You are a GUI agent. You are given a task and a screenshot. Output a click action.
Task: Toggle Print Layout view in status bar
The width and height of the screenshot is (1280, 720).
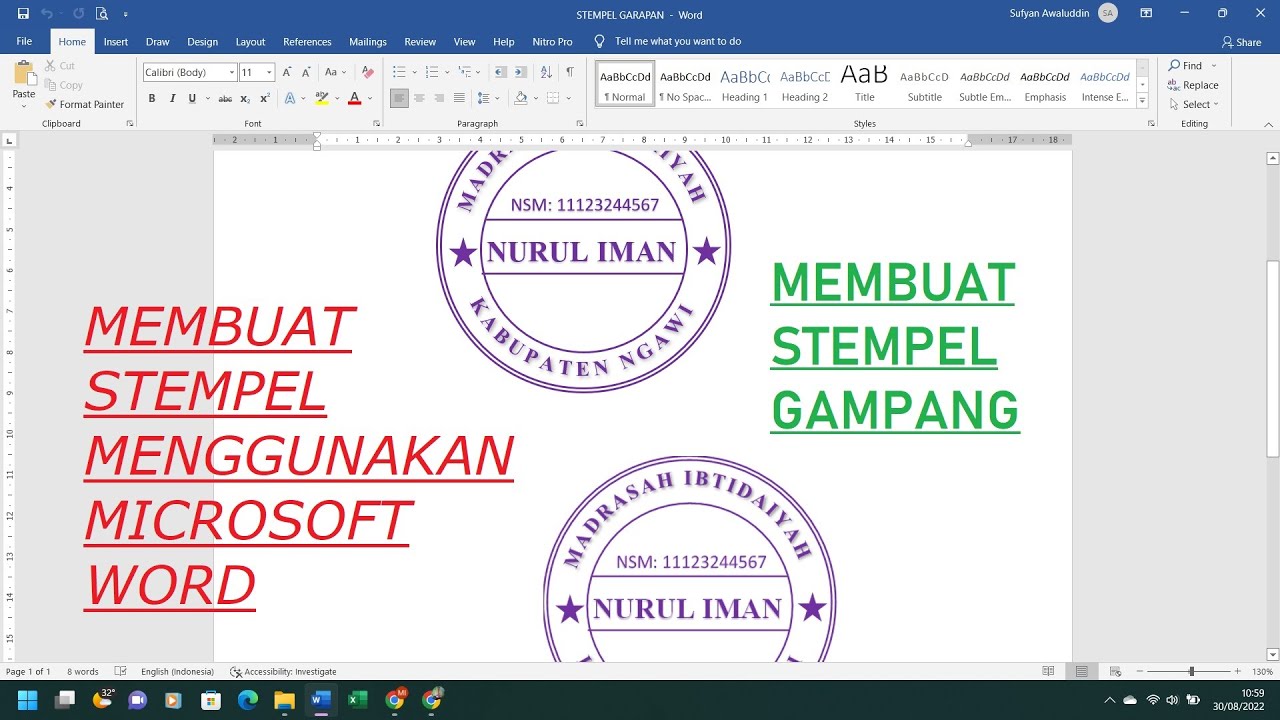[1081, 671]
